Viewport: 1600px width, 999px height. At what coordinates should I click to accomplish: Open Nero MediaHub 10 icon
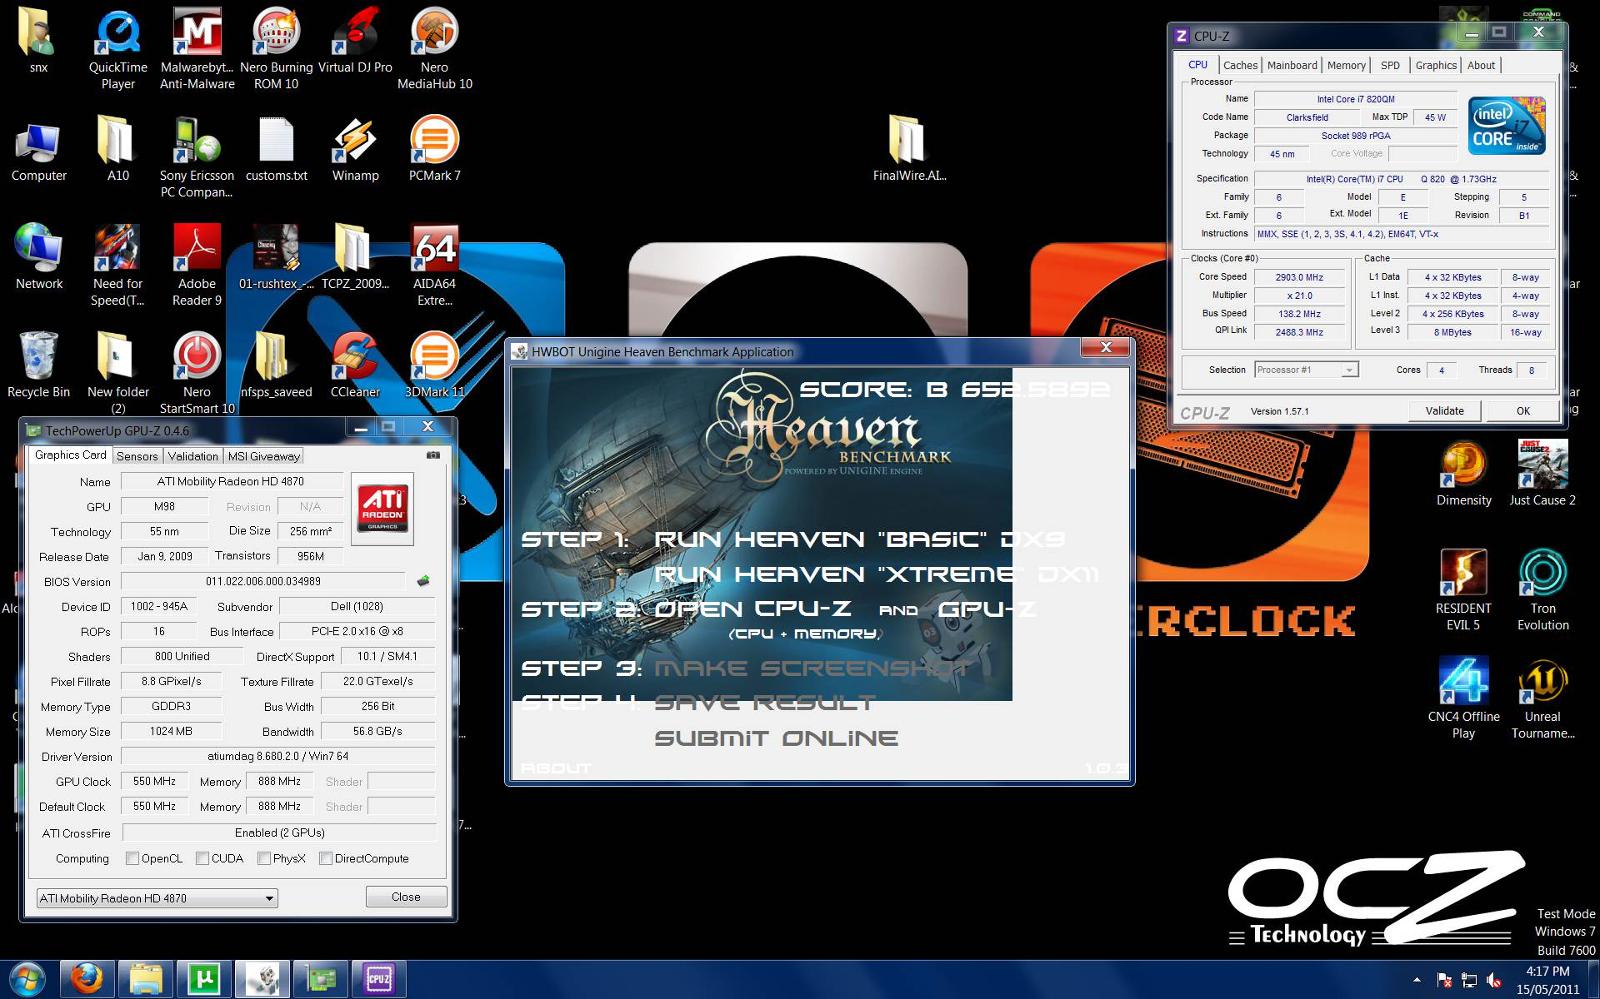(x=434, y=48)
